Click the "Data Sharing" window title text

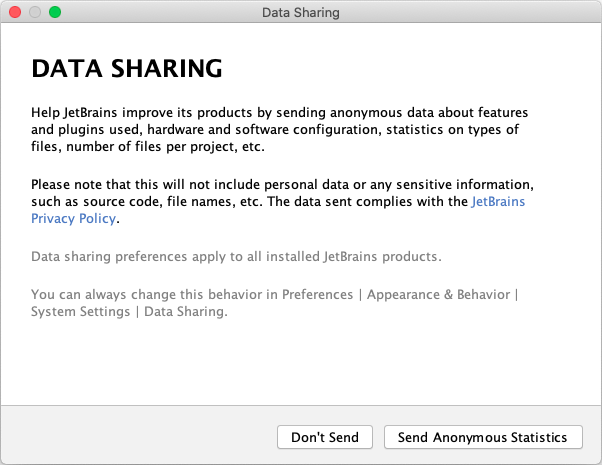click(x=300, y=13)
